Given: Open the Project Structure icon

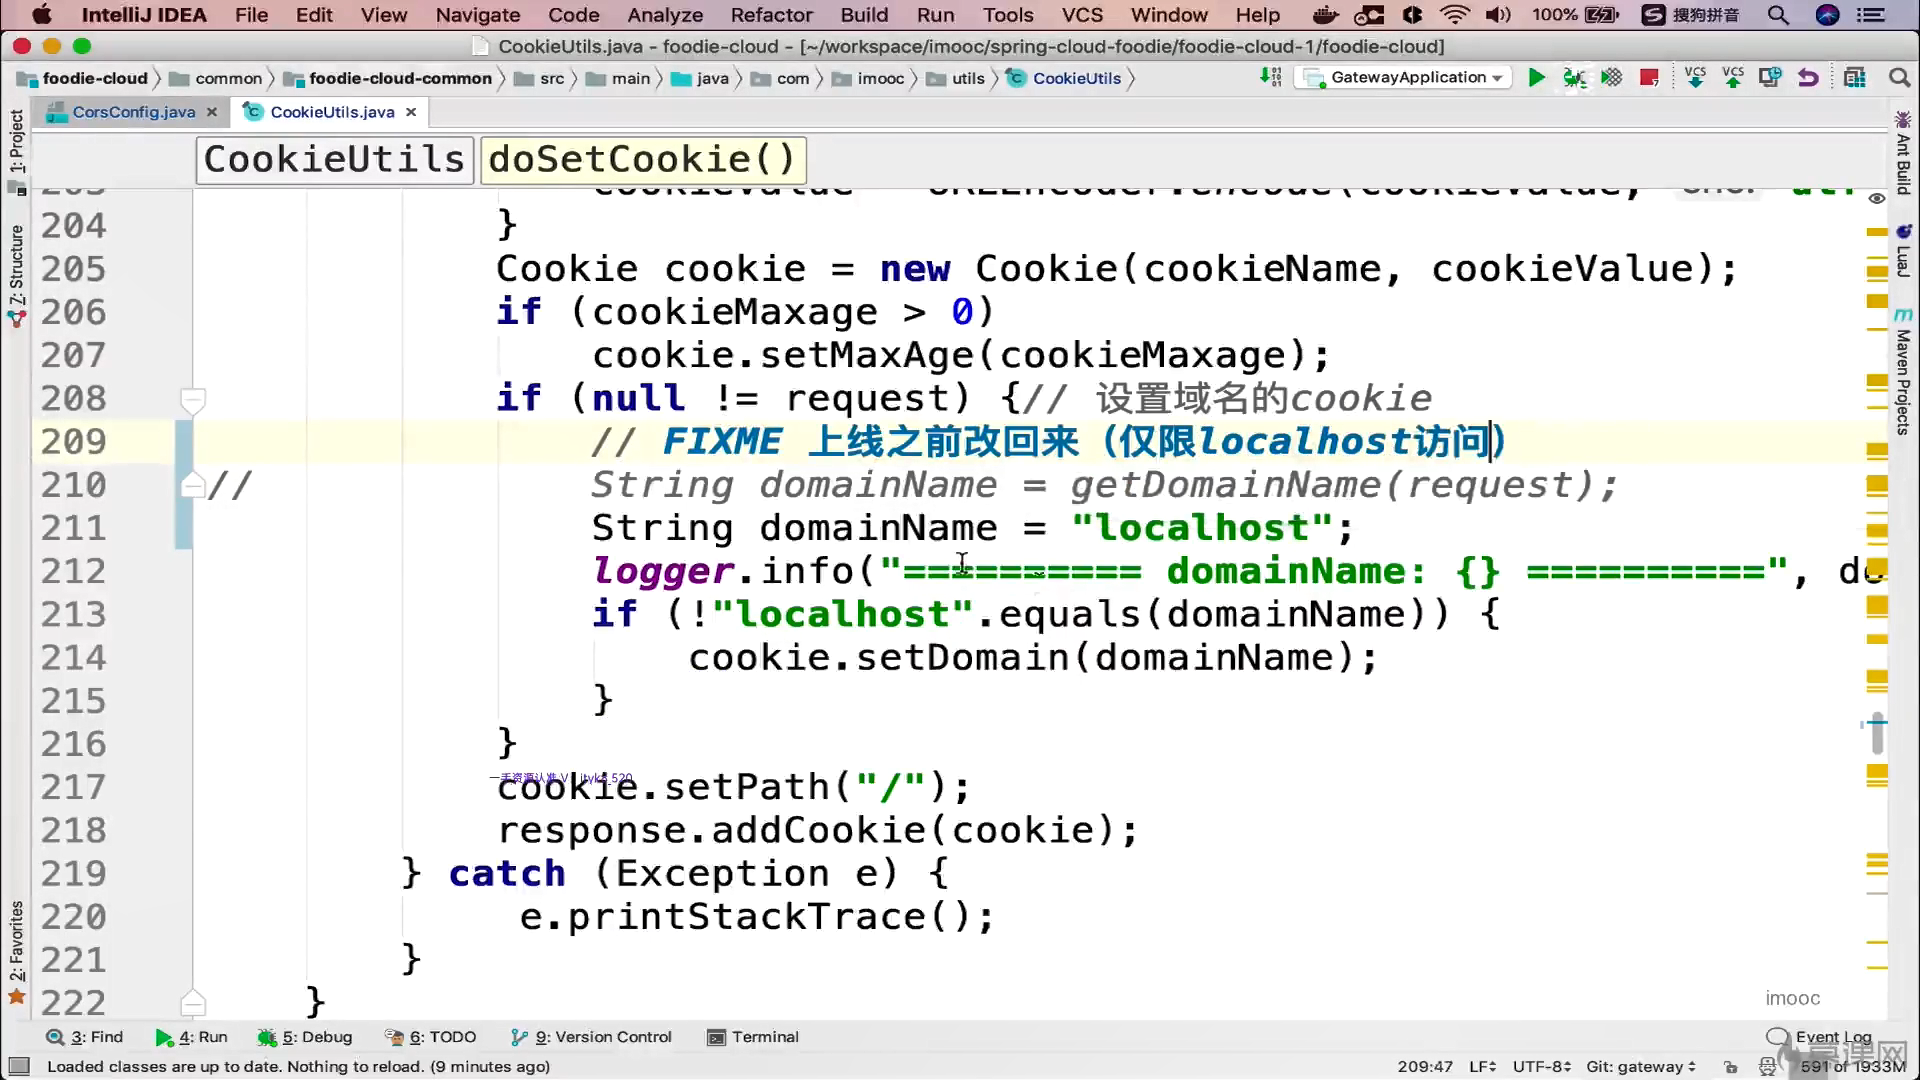Looking at the screenshot, I should (1855, 78).
